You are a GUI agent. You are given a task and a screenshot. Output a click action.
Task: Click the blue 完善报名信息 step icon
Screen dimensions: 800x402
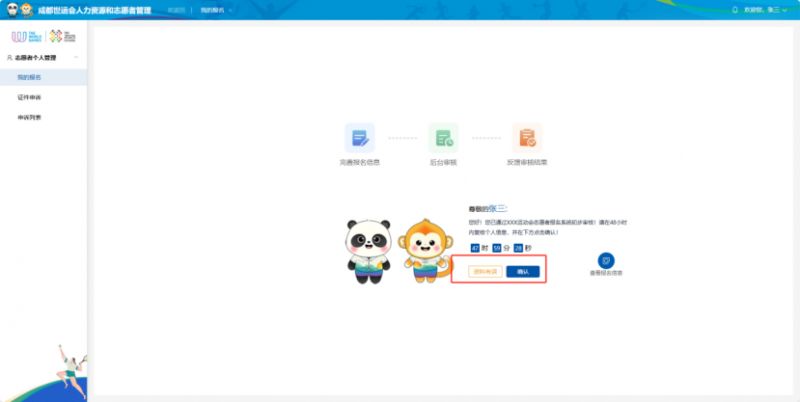pos(360,138)
